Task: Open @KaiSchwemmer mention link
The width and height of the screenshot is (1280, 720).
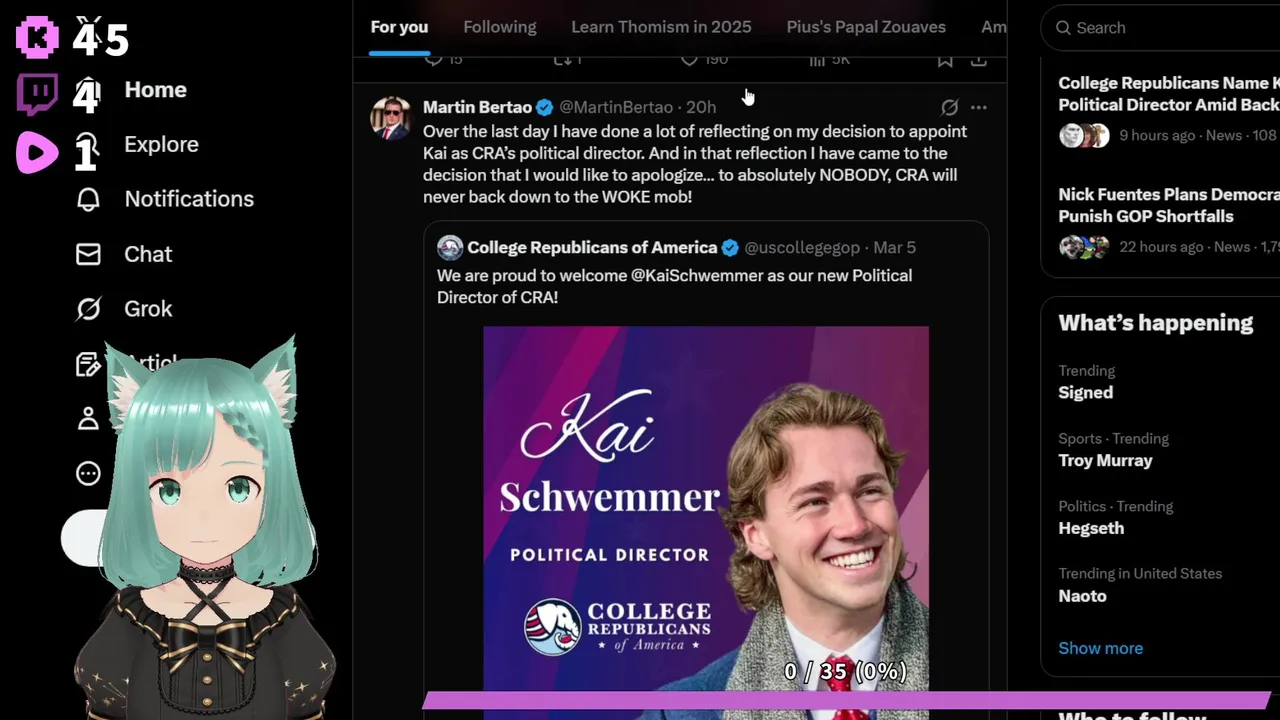Action: click(697, 275)
